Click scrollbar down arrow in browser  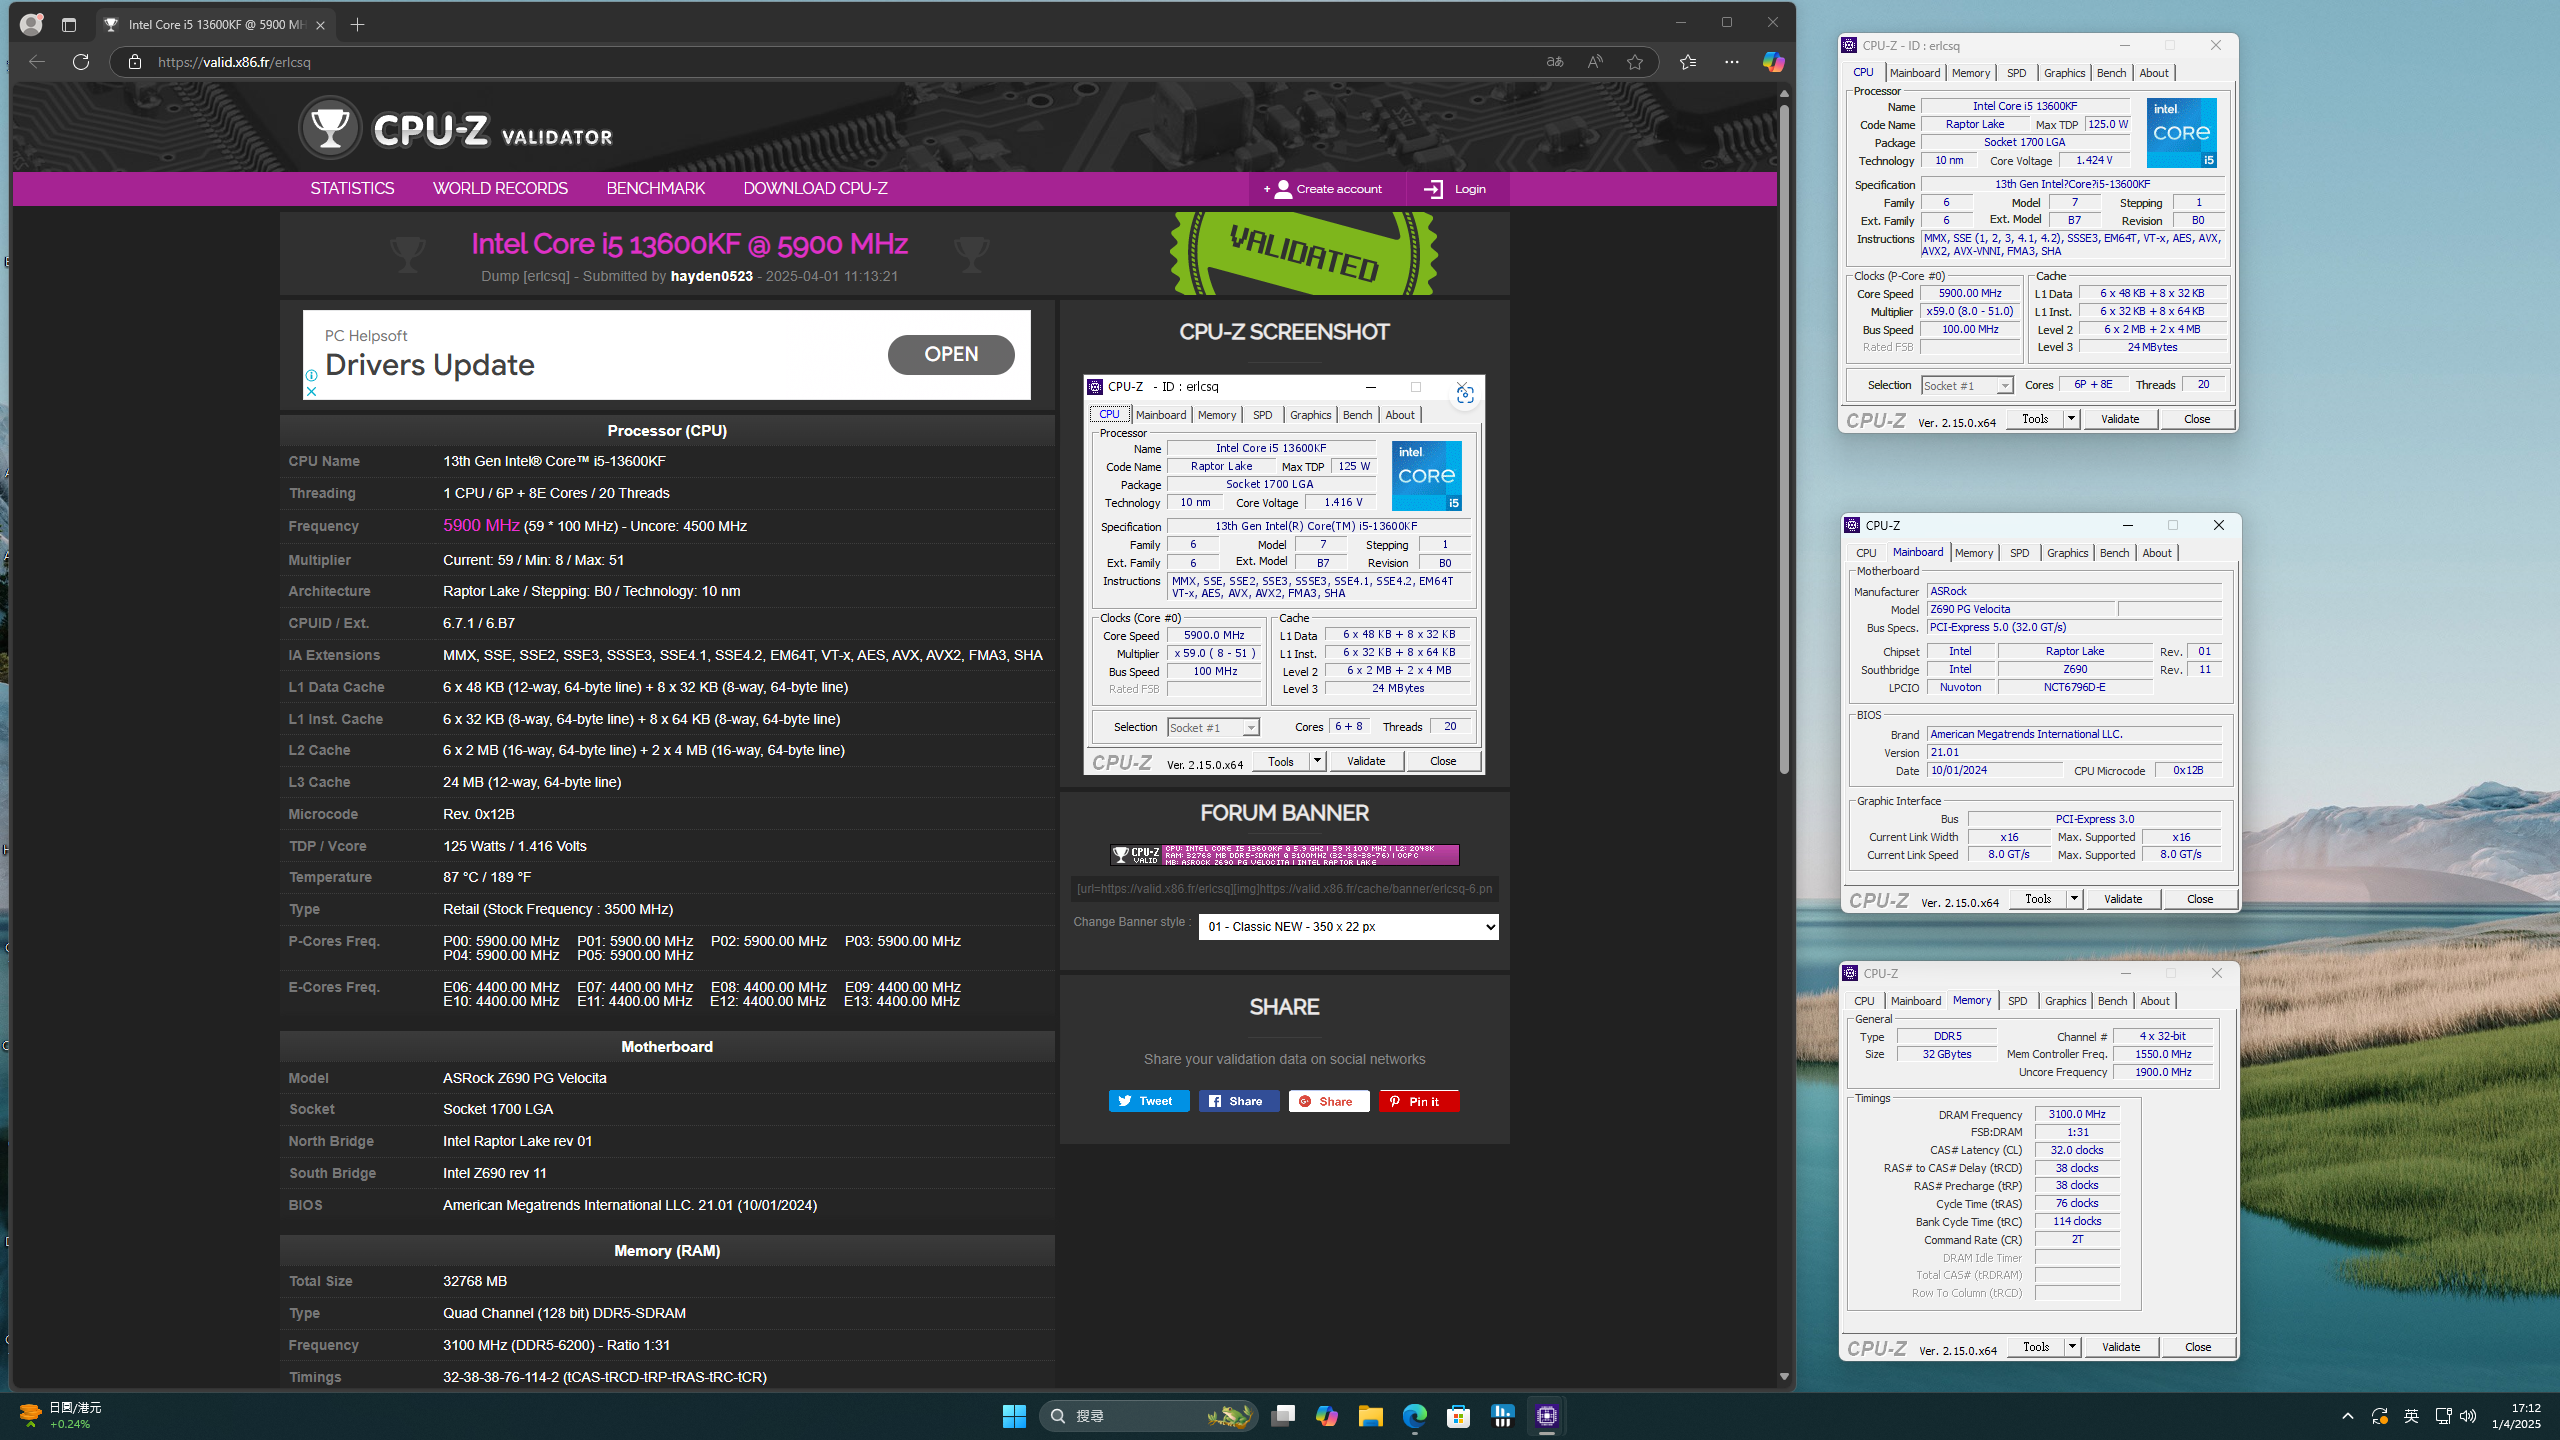tap(1784, 1377)
